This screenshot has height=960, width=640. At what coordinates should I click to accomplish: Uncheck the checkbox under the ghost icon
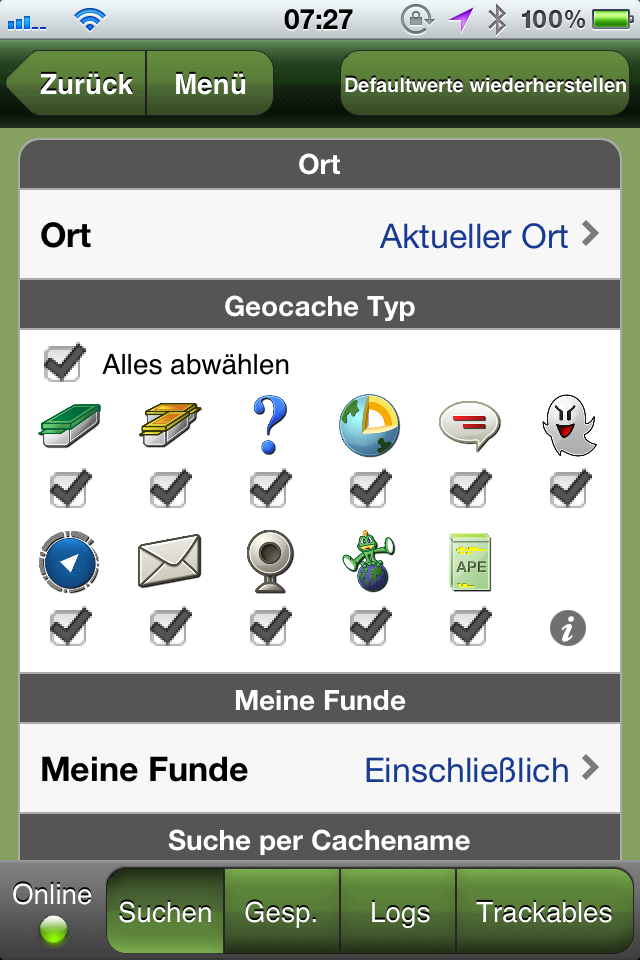pos(570,489)
